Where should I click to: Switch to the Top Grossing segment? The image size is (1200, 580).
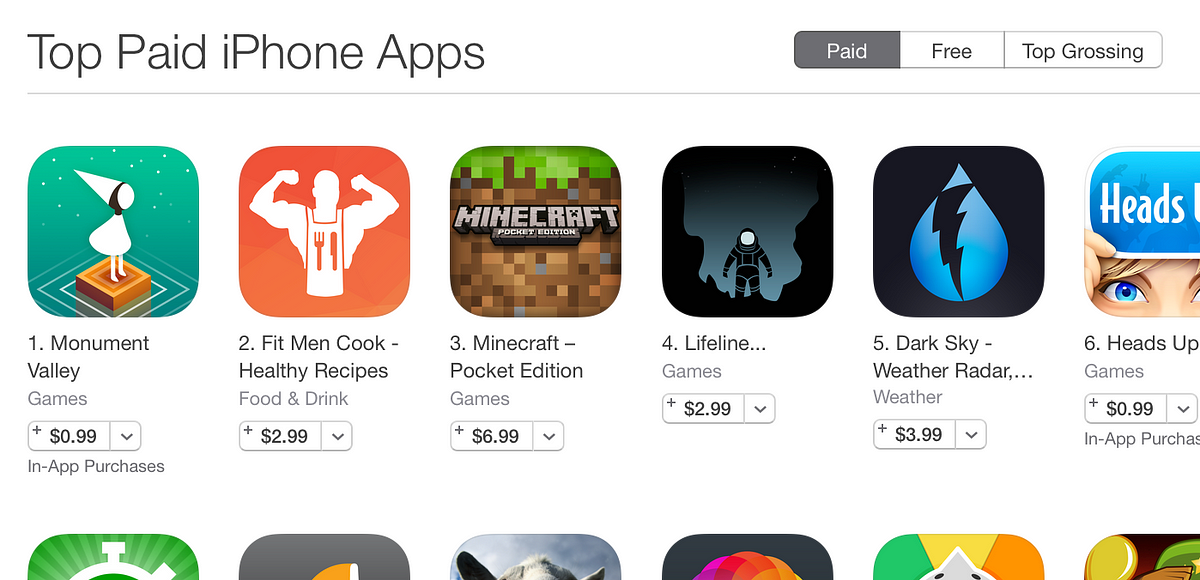point(1083,51)
